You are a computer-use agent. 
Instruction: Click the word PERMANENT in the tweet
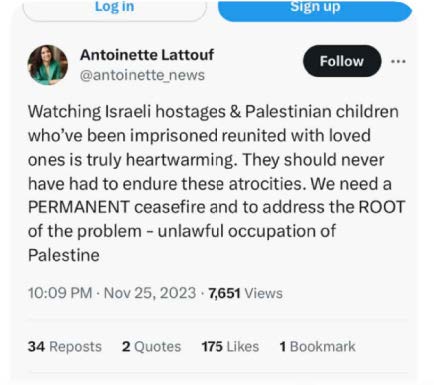(x=79, y=207)
